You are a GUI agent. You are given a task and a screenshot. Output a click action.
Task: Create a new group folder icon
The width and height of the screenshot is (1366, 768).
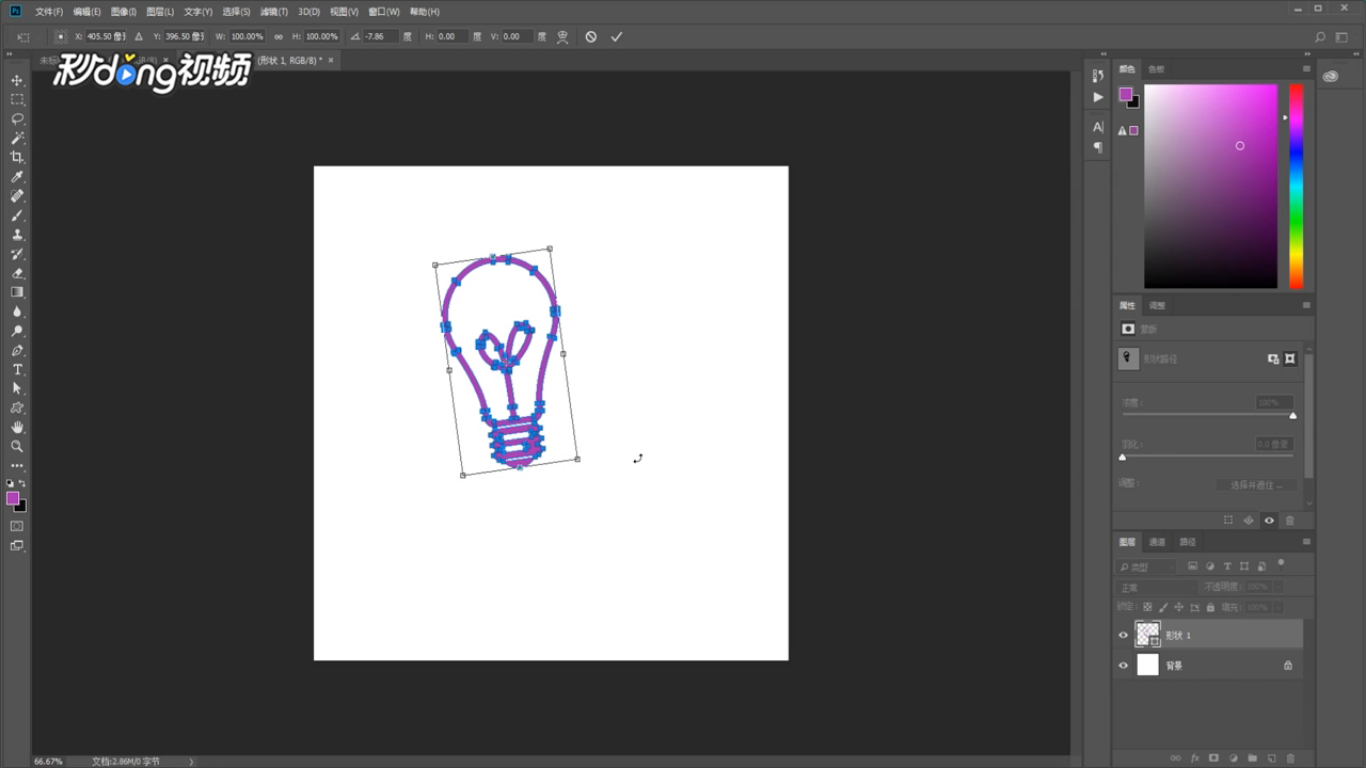point(1252,758)
